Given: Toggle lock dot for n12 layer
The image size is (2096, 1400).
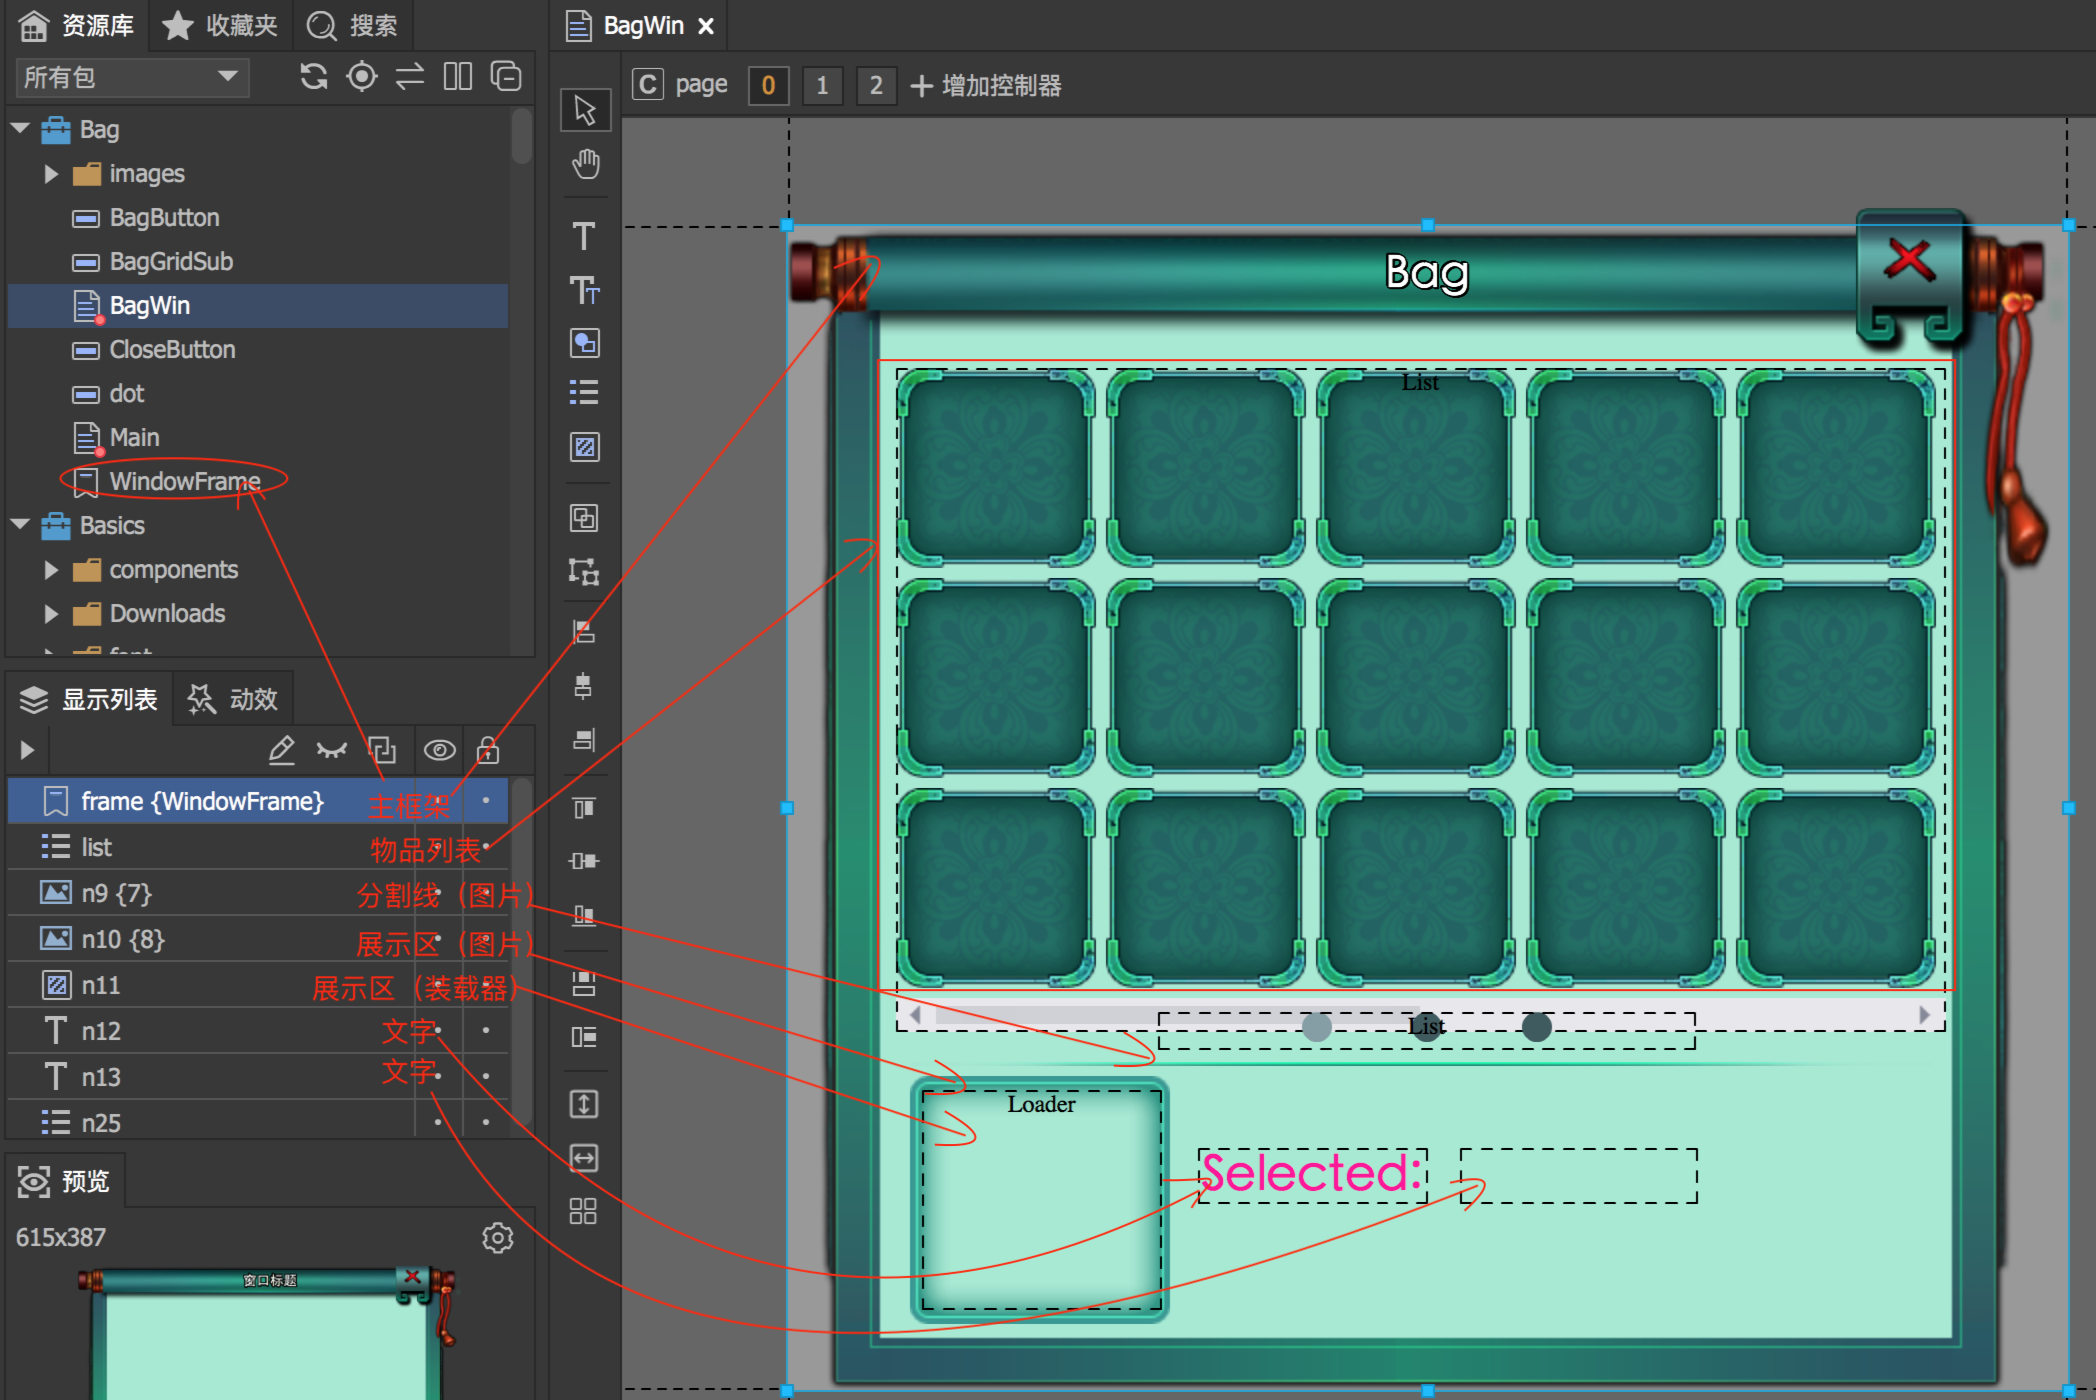Looking at the screenshot, I should (x=486, y=1030).
